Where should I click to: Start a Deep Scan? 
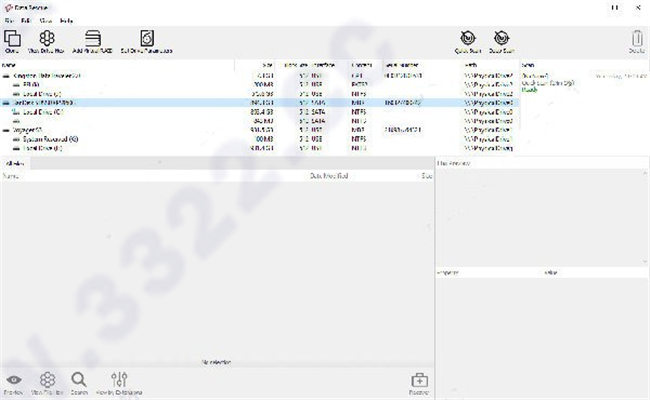point(502,39)
